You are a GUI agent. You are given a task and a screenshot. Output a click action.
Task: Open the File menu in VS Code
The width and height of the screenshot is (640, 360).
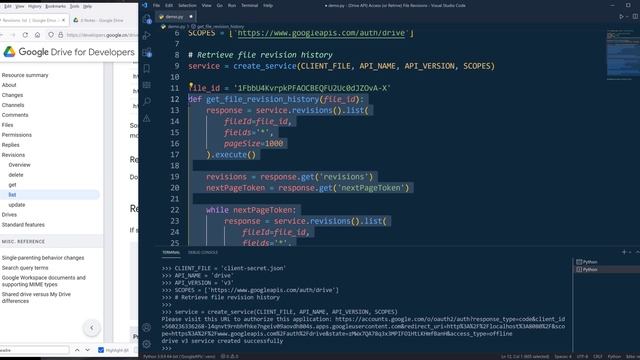(156, 6)
